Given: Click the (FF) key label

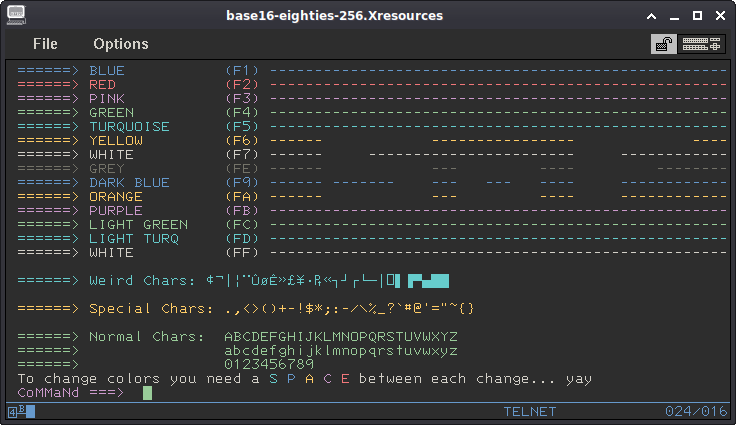Looking at the screenshot, I should pos(242,253).
